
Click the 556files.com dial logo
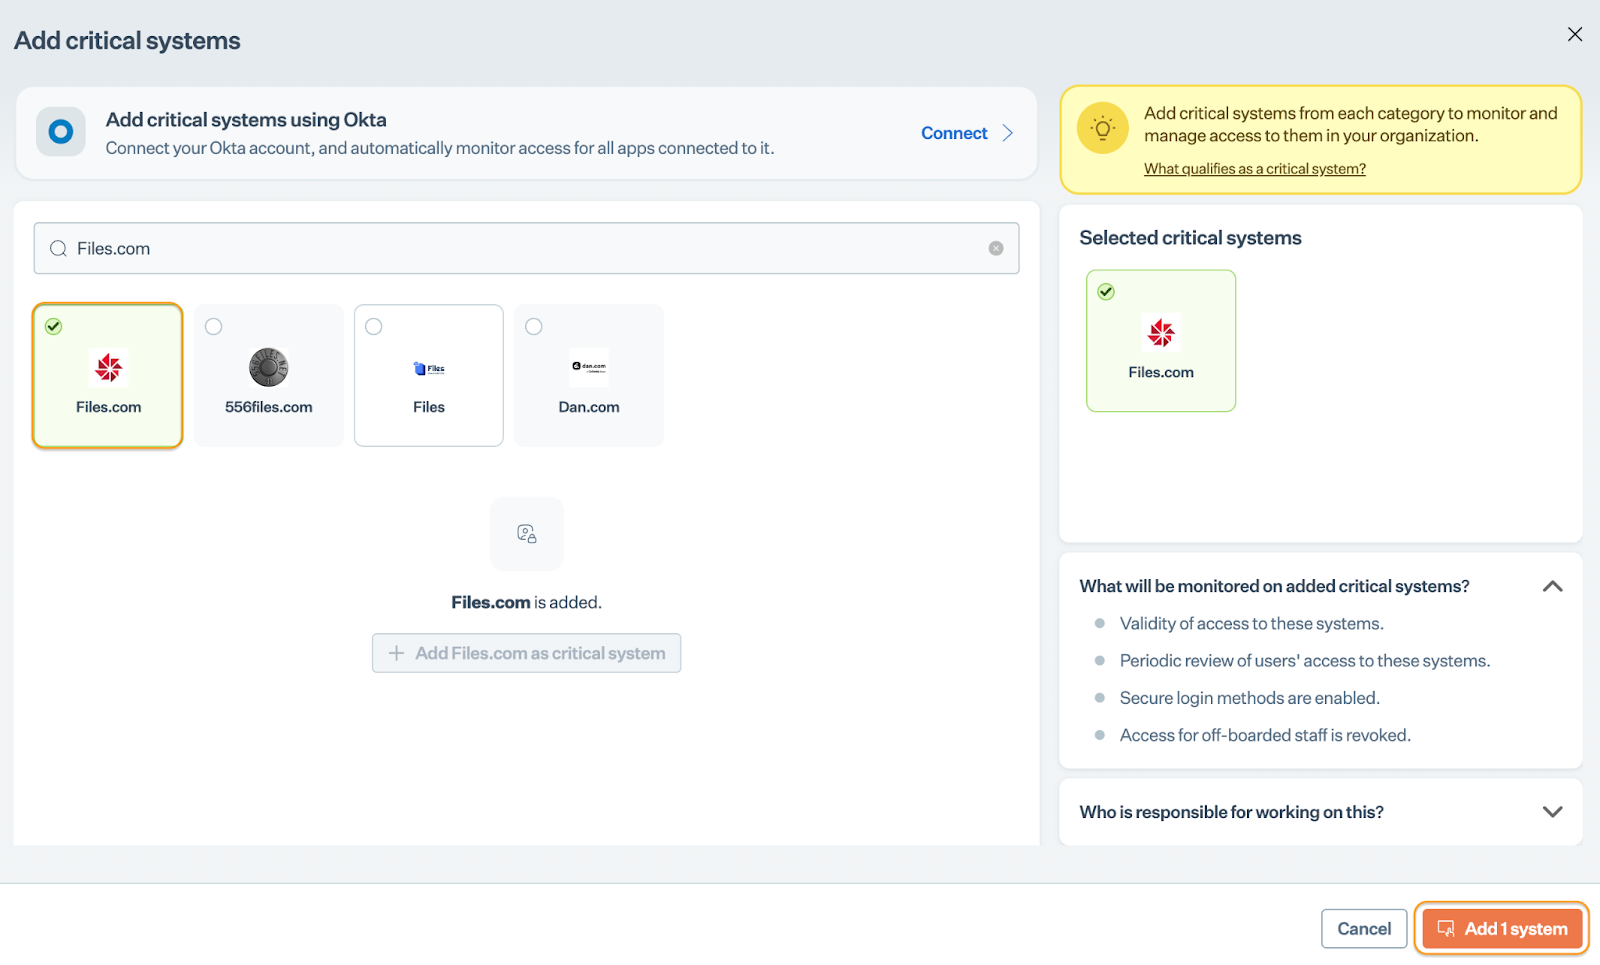[x=269, y=368]
